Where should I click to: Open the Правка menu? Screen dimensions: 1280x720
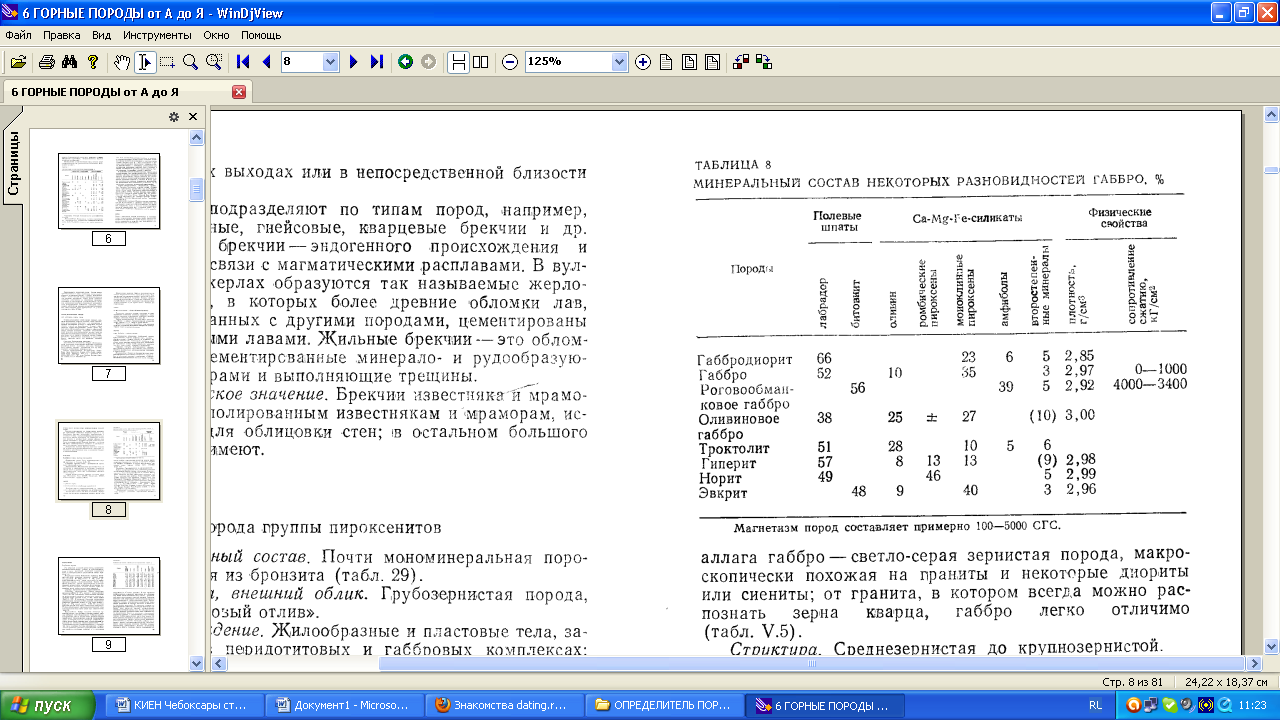click(62, 35)
